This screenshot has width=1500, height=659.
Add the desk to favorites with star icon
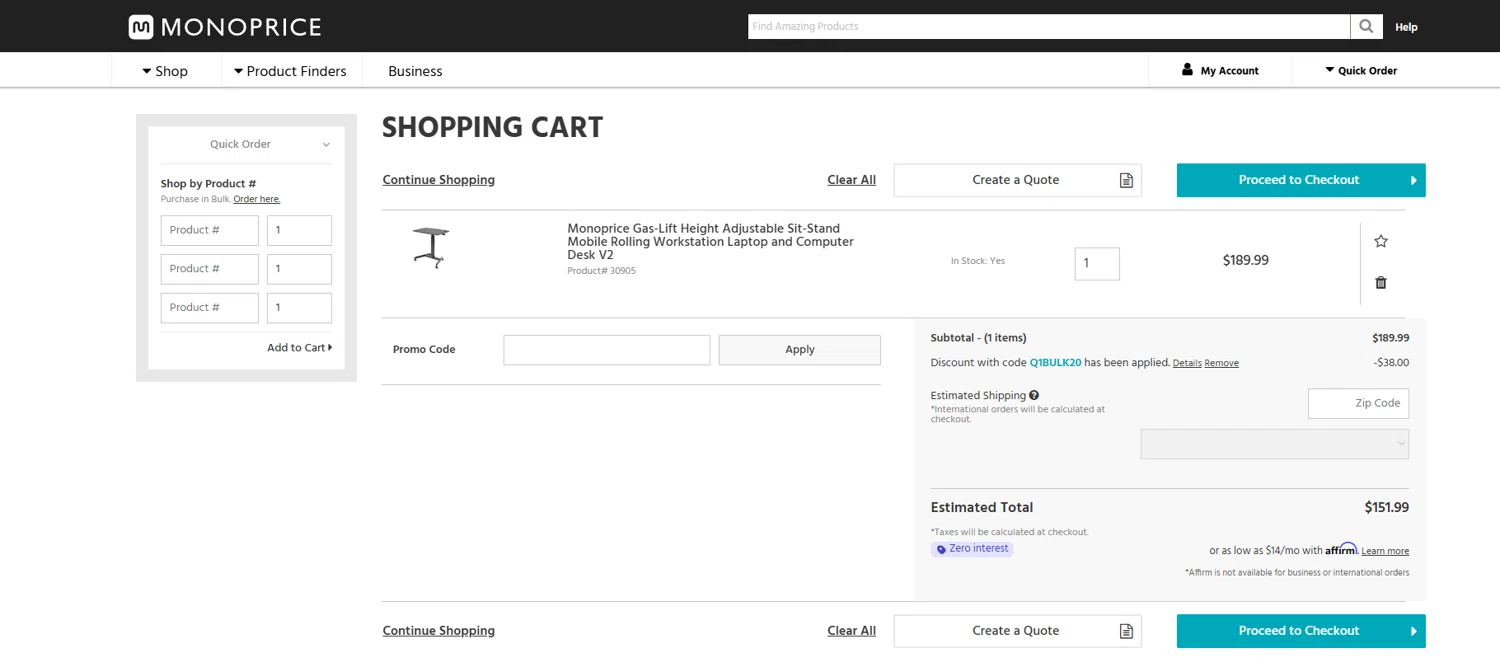pyautogui.click(x=1381, y=241)
